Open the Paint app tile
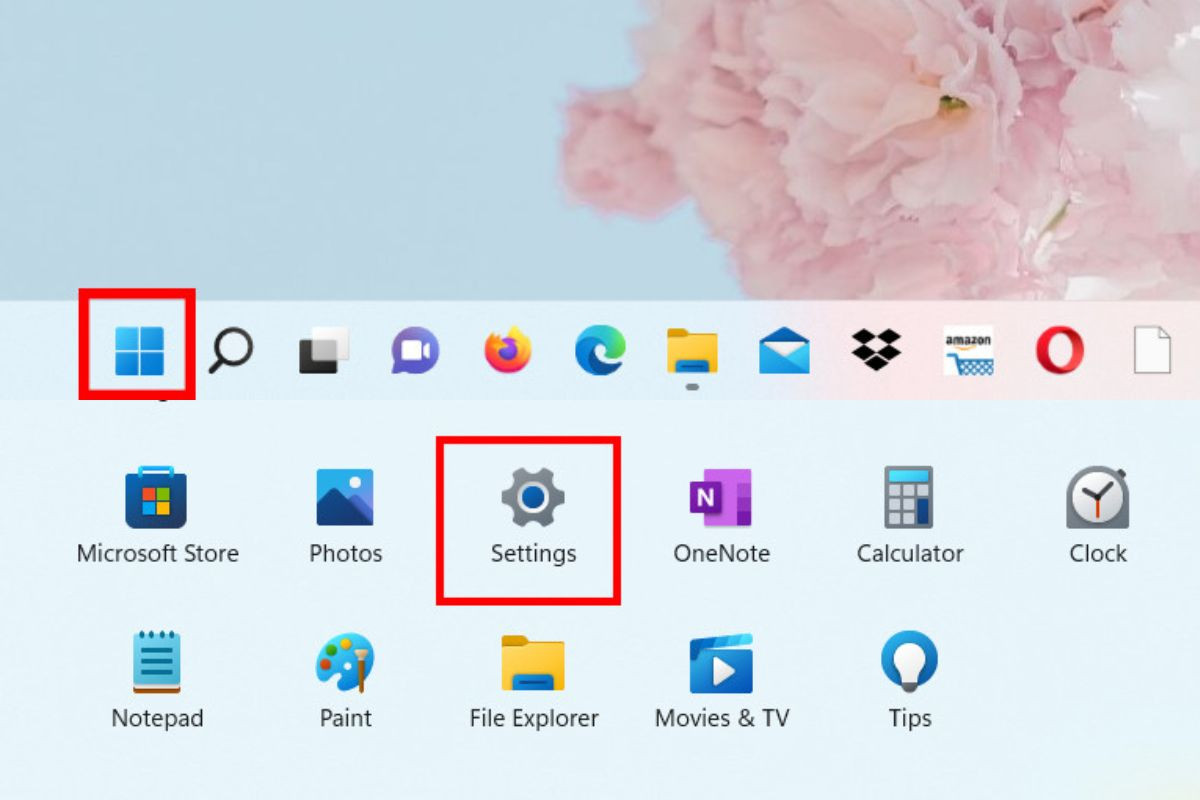1200x800 pixels. pos(345,681)
